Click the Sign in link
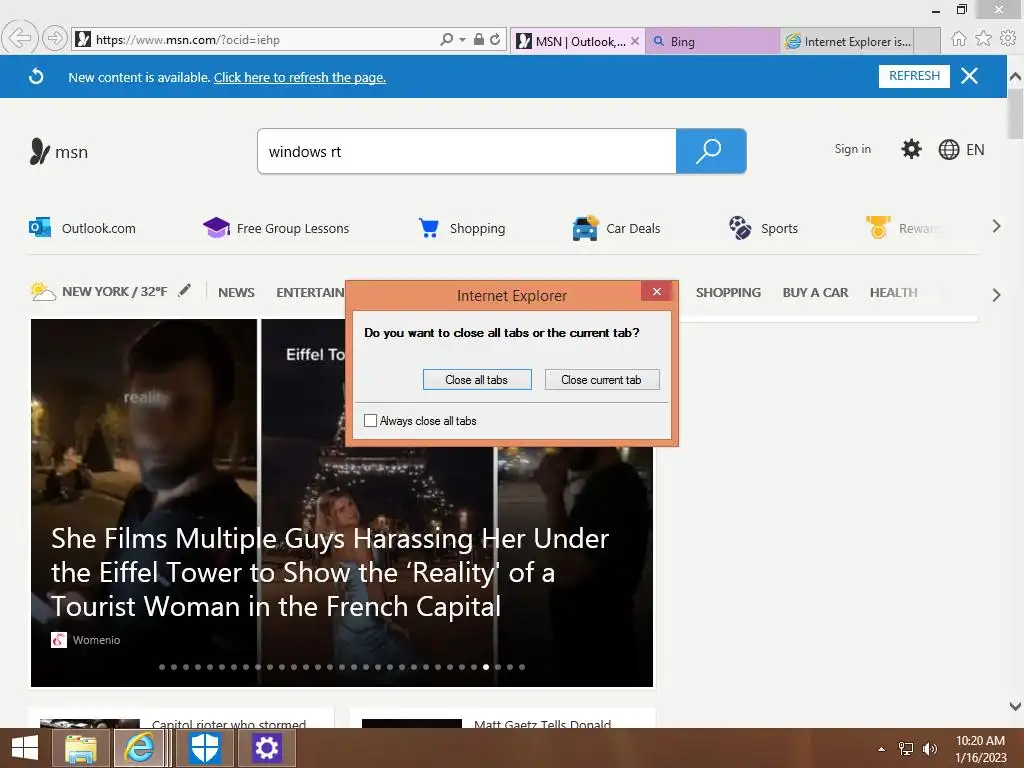 coord(852,149)
